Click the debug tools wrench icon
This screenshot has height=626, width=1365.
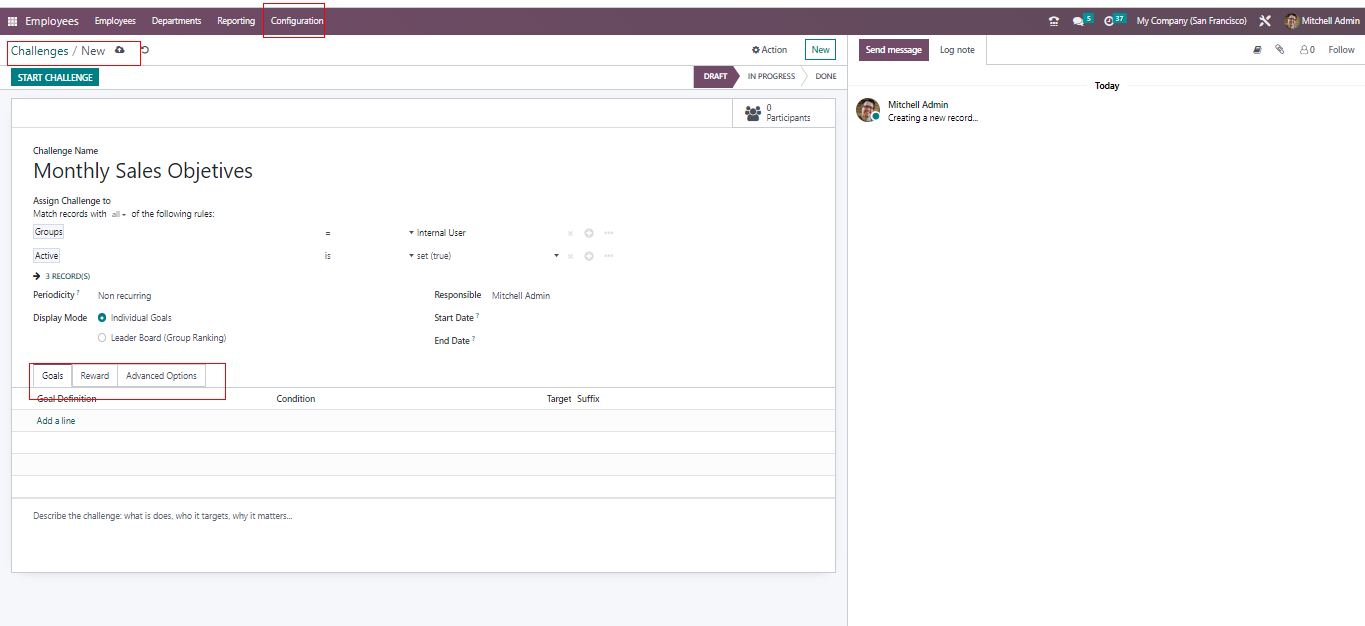click(1265, 21)
